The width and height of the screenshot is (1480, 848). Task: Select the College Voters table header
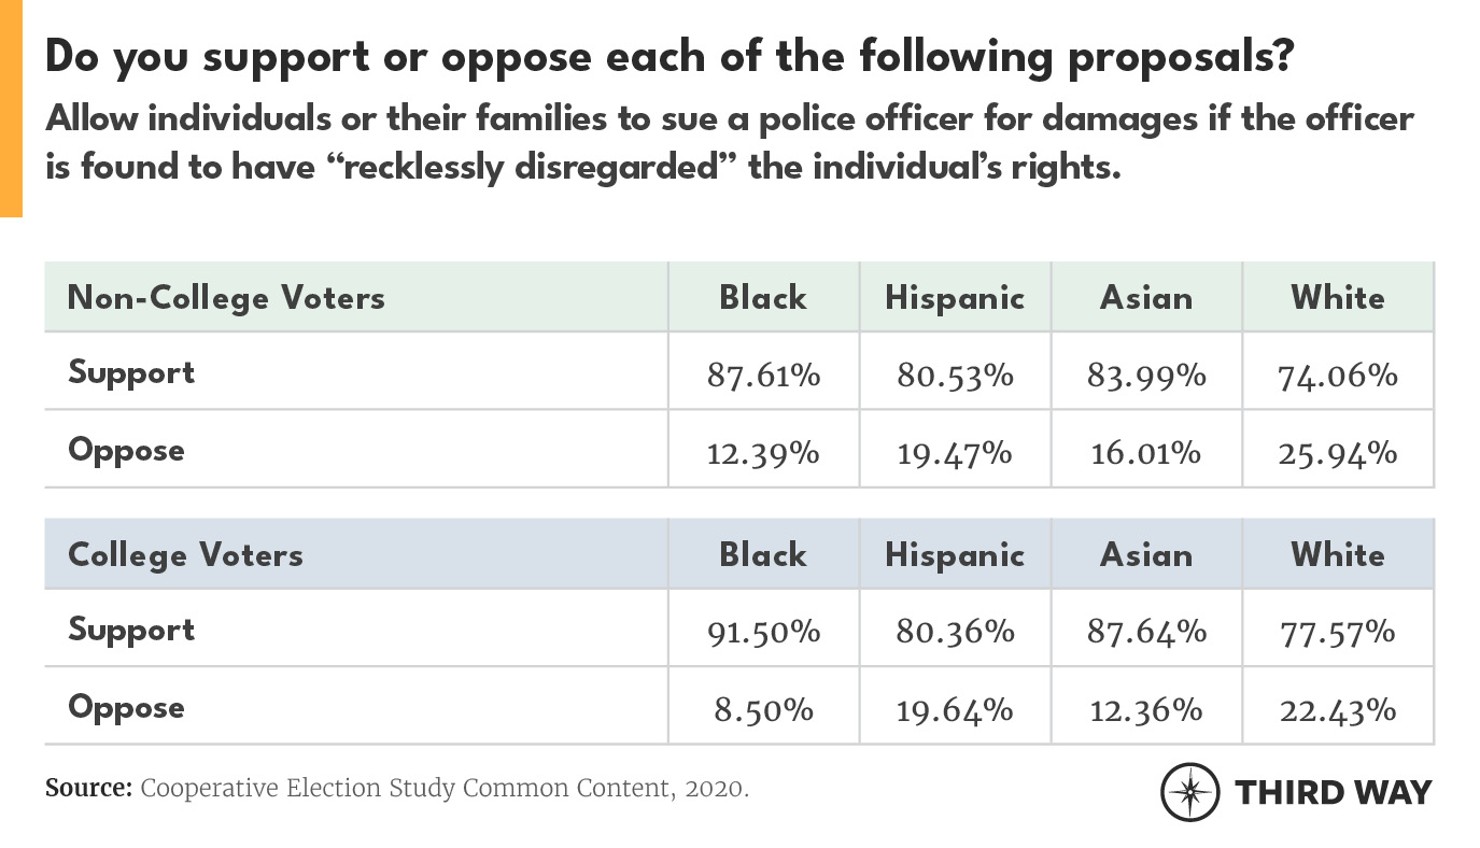[185, 555]
